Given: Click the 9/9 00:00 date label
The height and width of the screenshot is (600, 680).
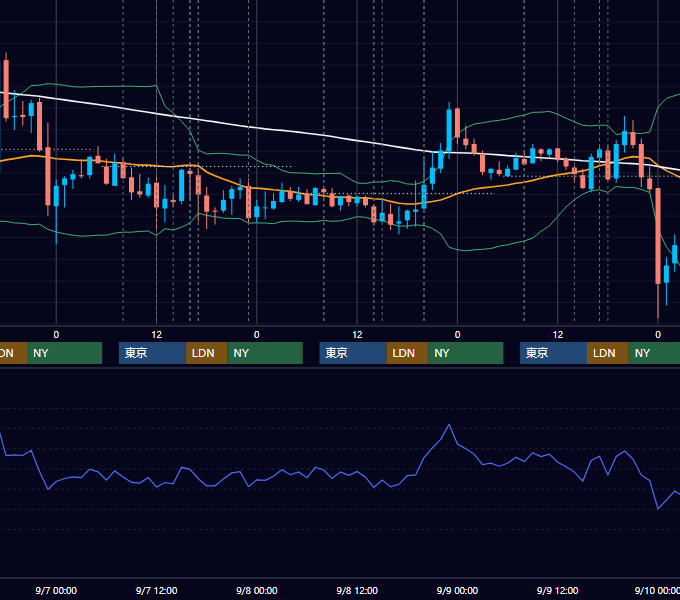Looking at the screenshot, I should pos(457,590).
